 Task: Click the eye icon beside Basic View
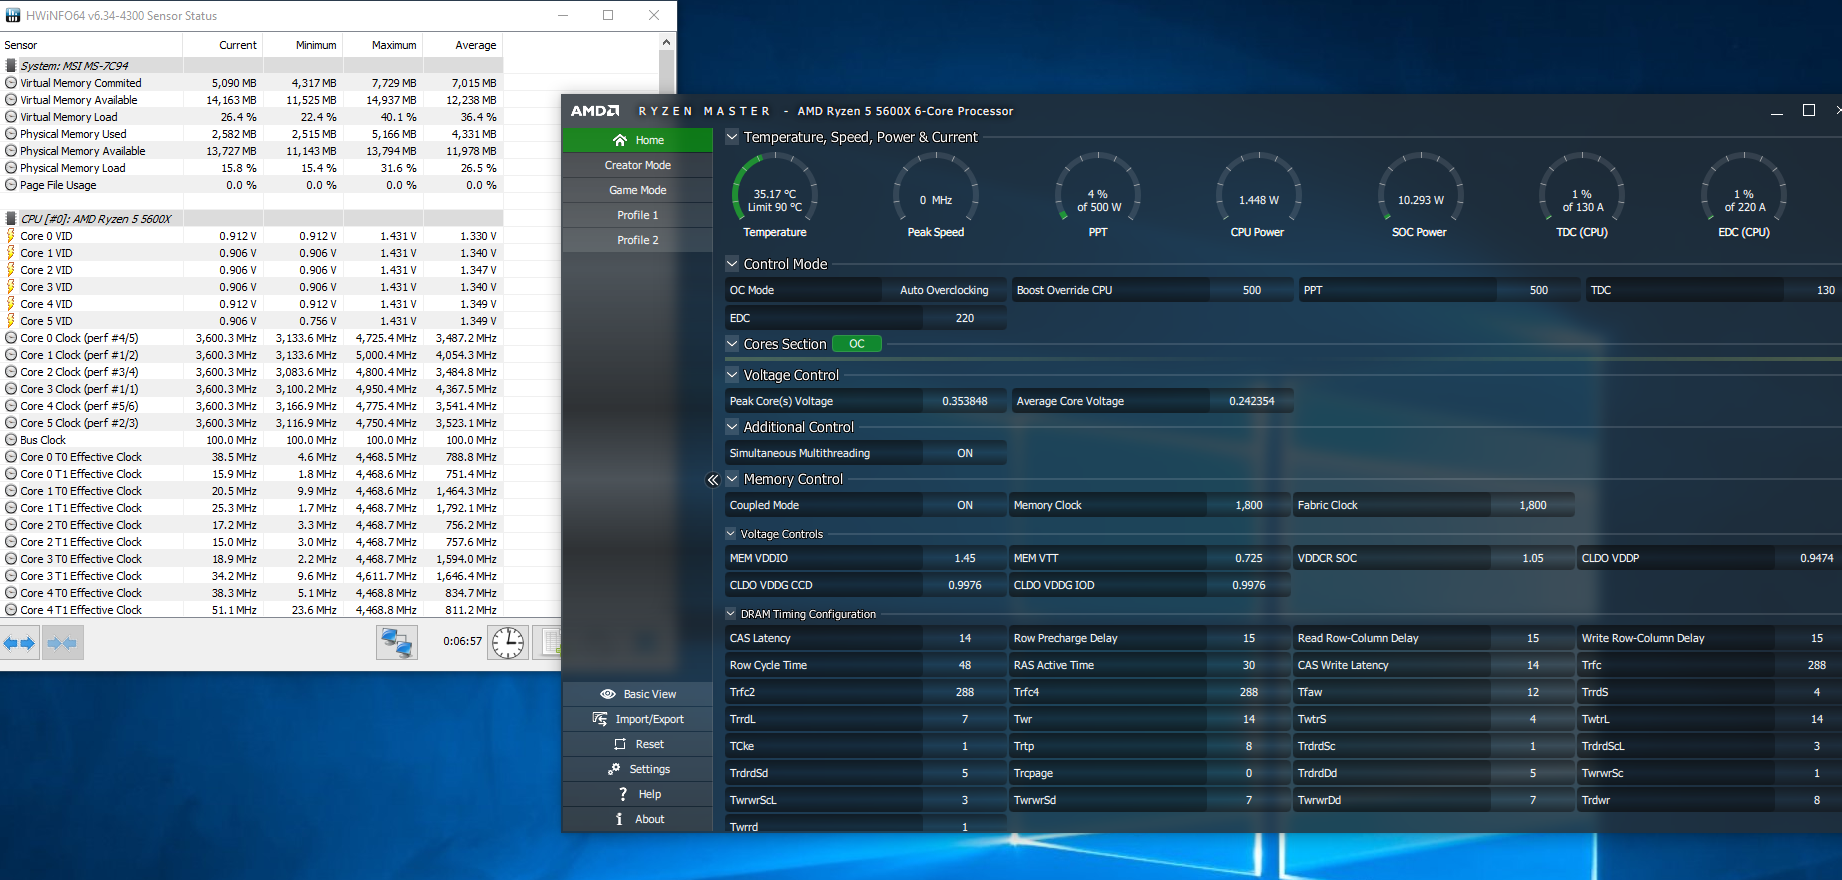(x=608, y=694)
